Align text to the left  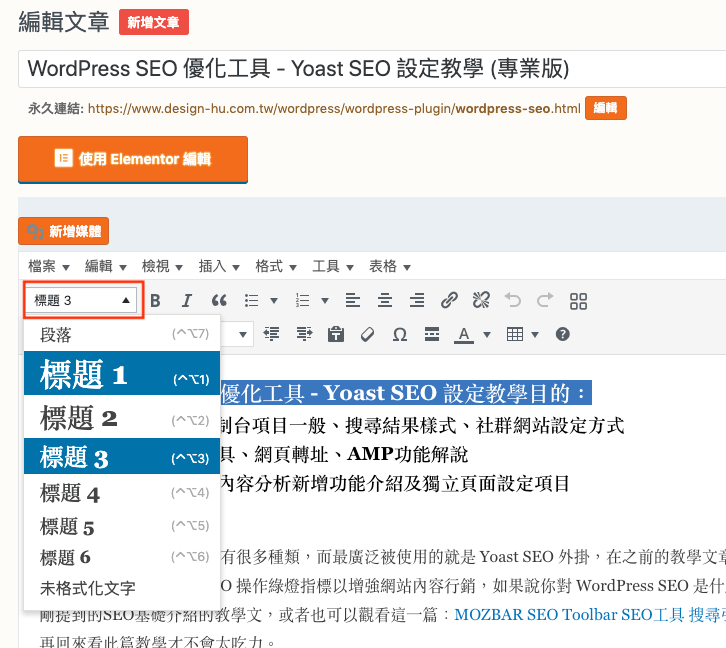(x=353, y=301)
